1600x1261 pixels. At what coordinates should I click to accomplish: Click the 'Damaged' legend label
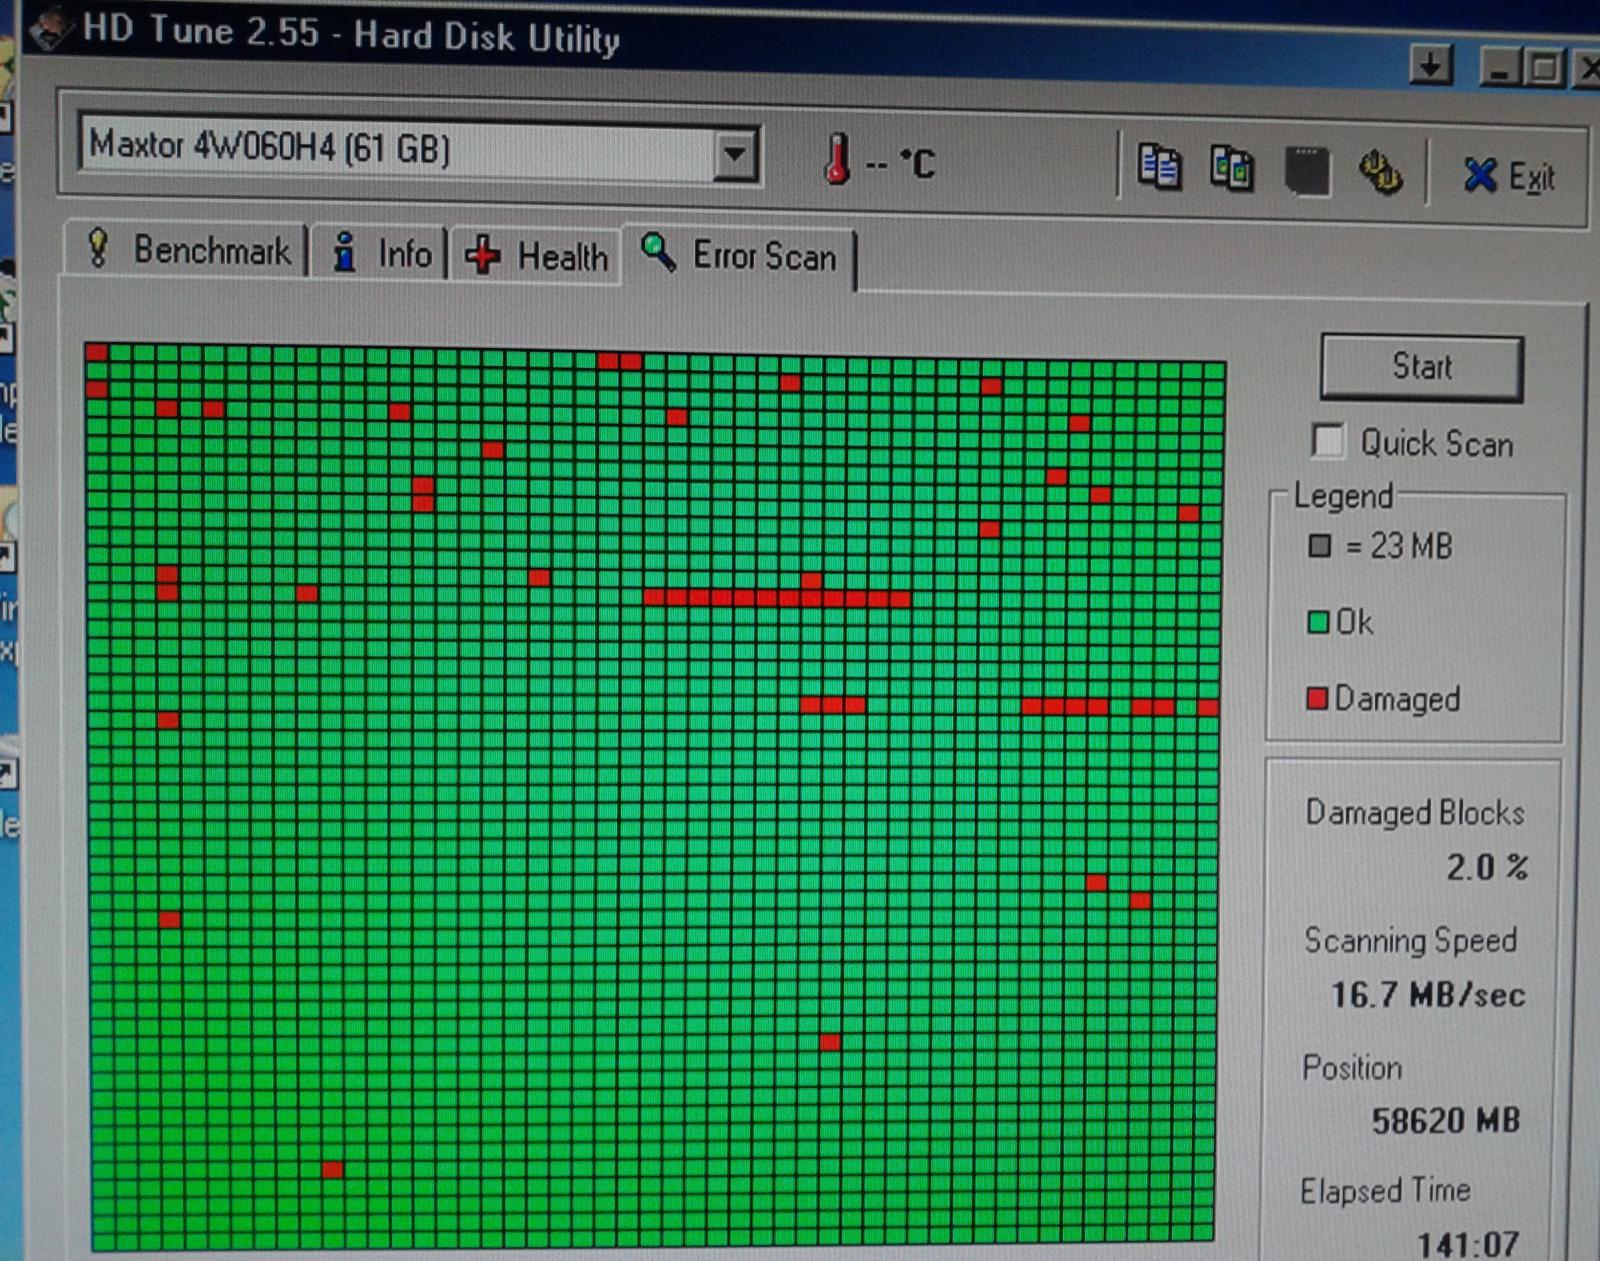tap(1397, 699)
